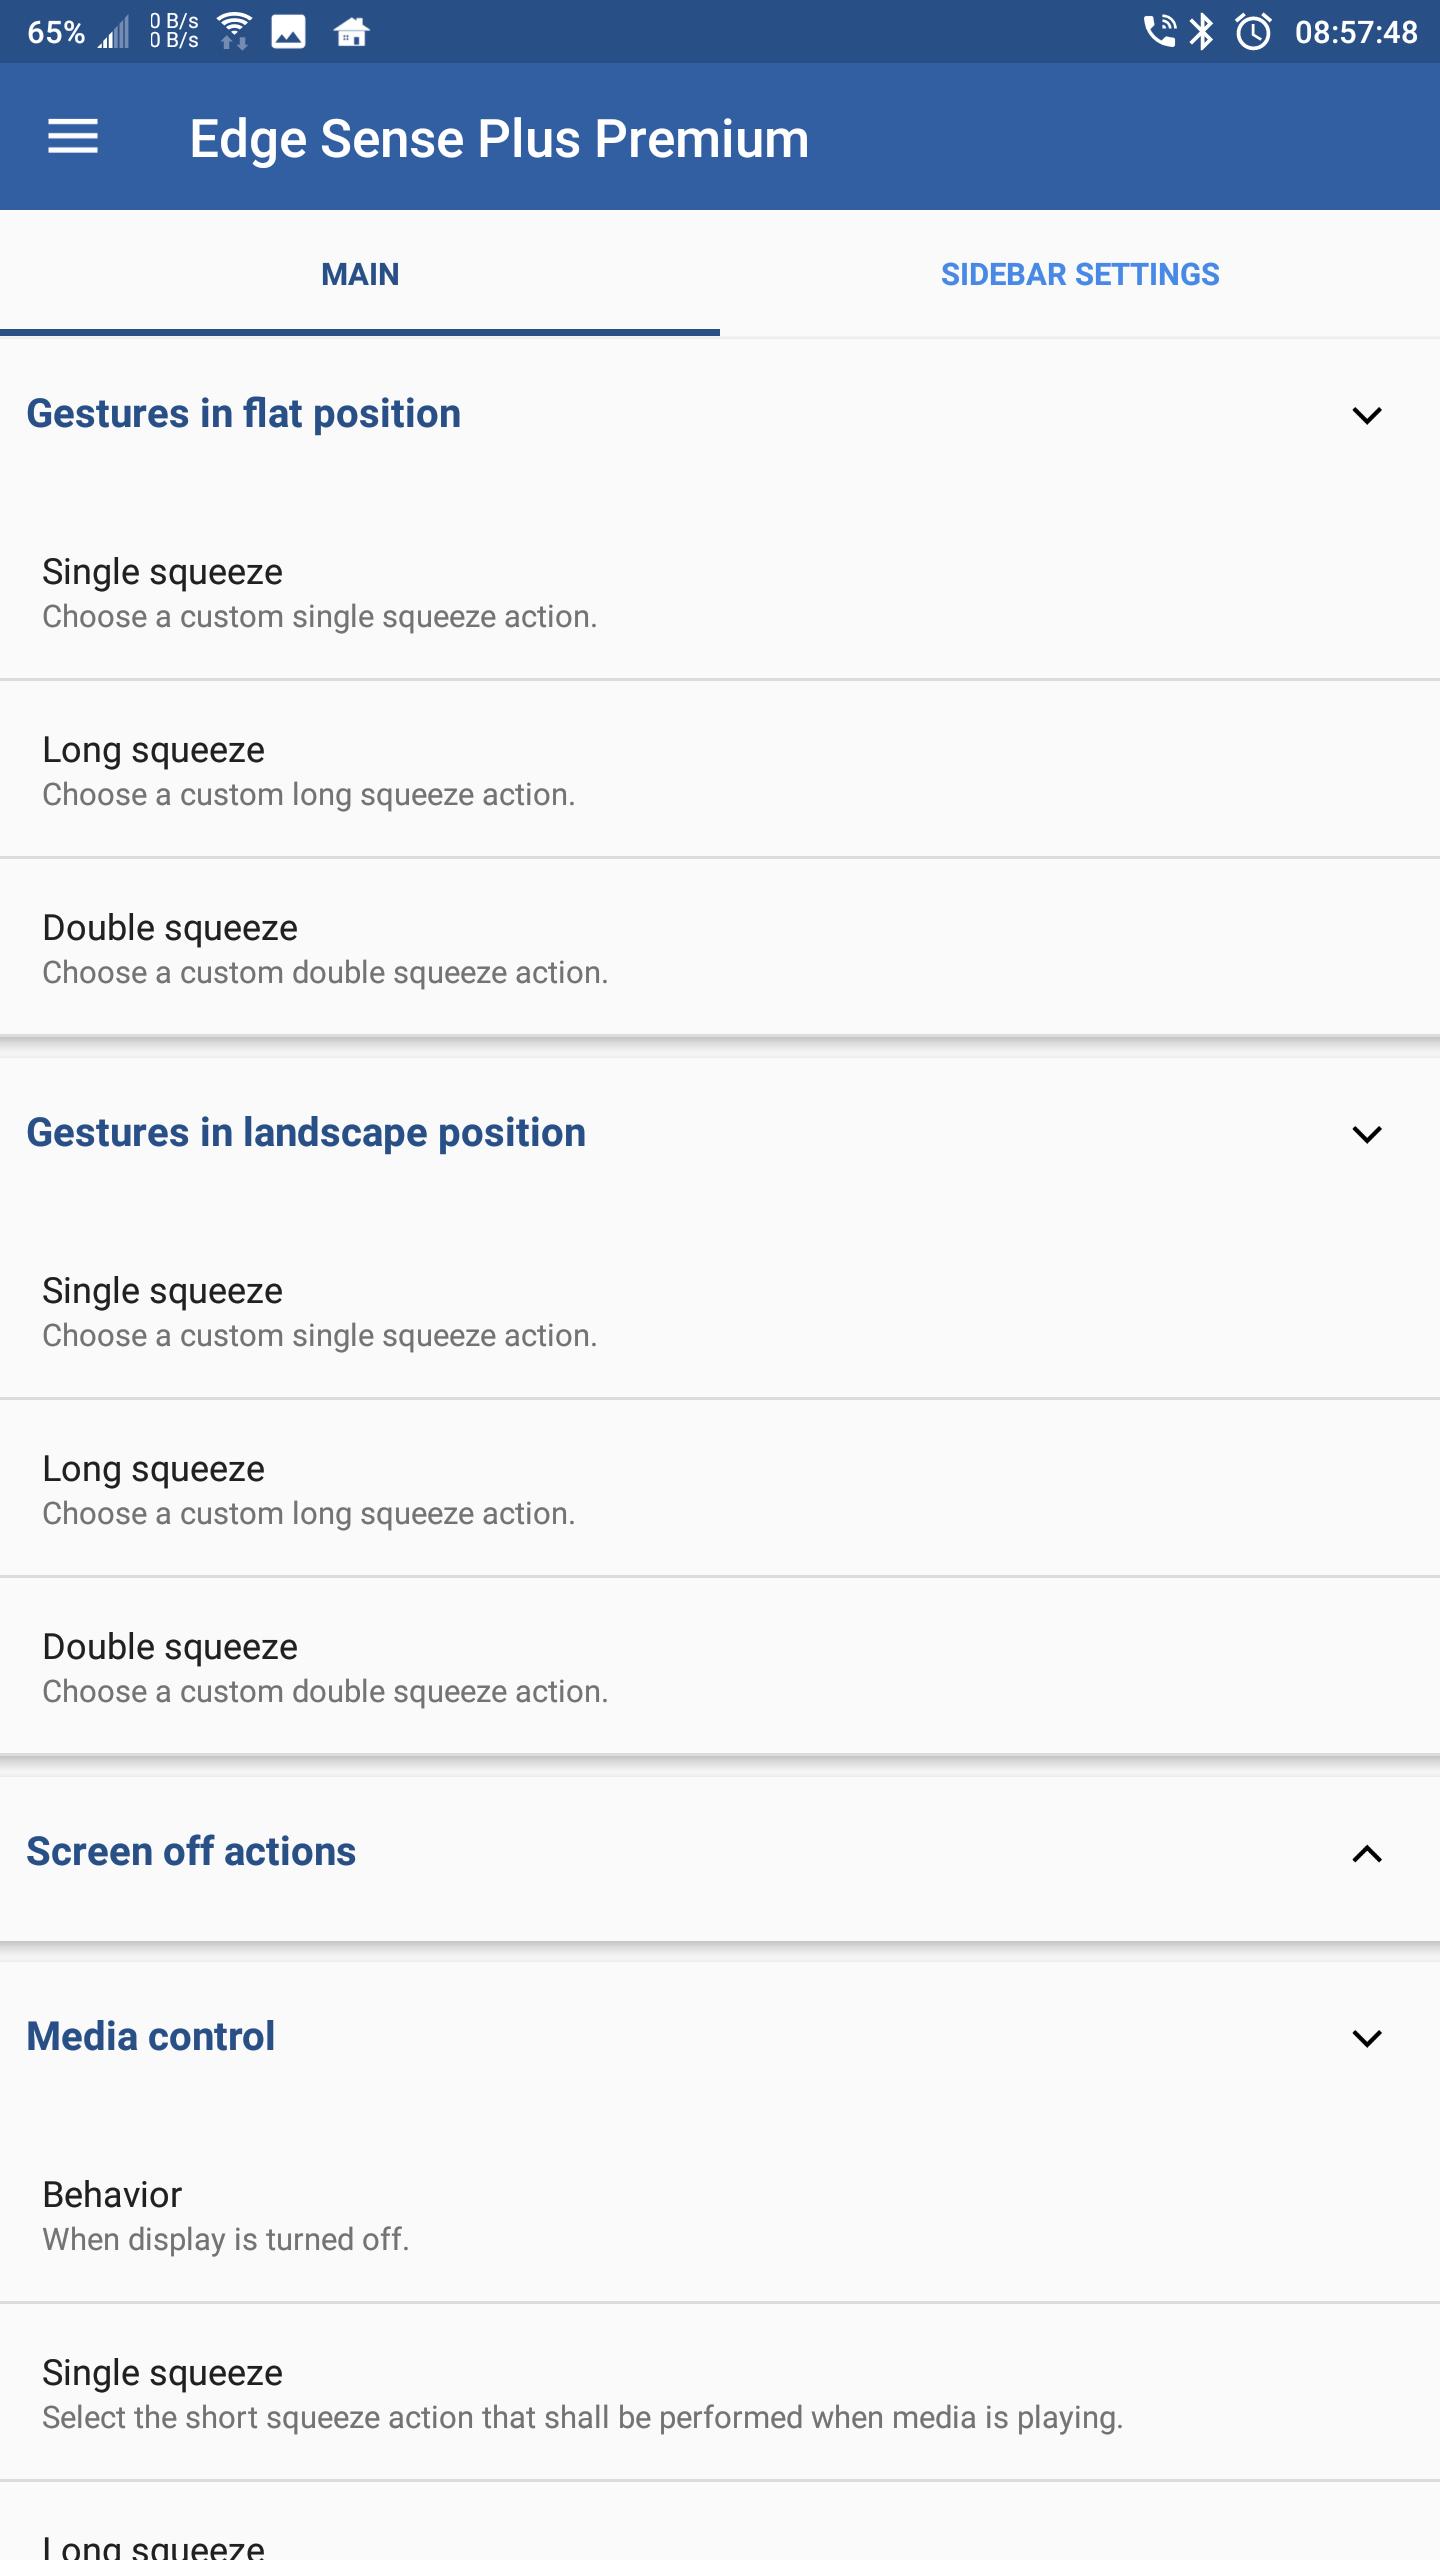Collapse Gestures in flat position section
The width and height of the screenshot is (1440, 2560).
1367,414
